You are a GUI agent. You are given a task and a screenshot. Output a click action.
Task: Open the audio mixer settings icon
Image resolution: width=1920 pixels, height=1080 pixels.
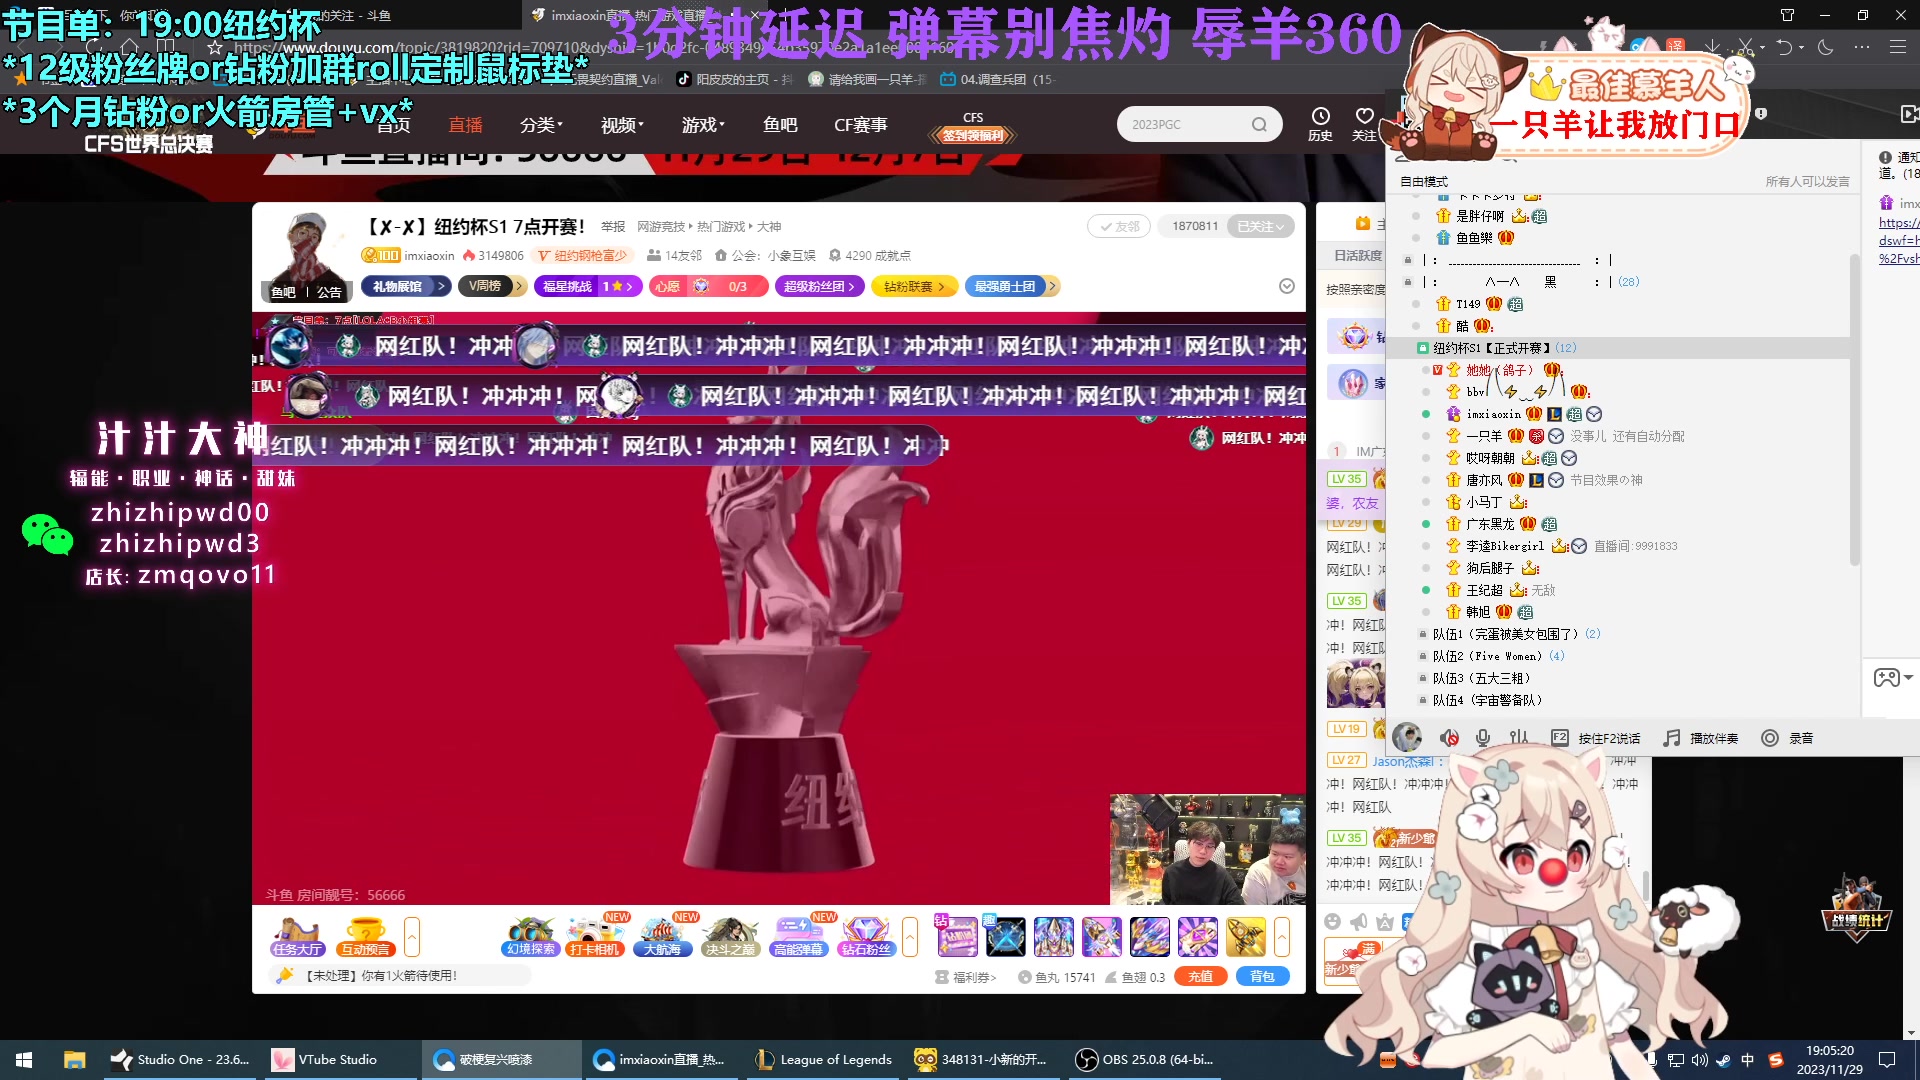point(1519,738)
